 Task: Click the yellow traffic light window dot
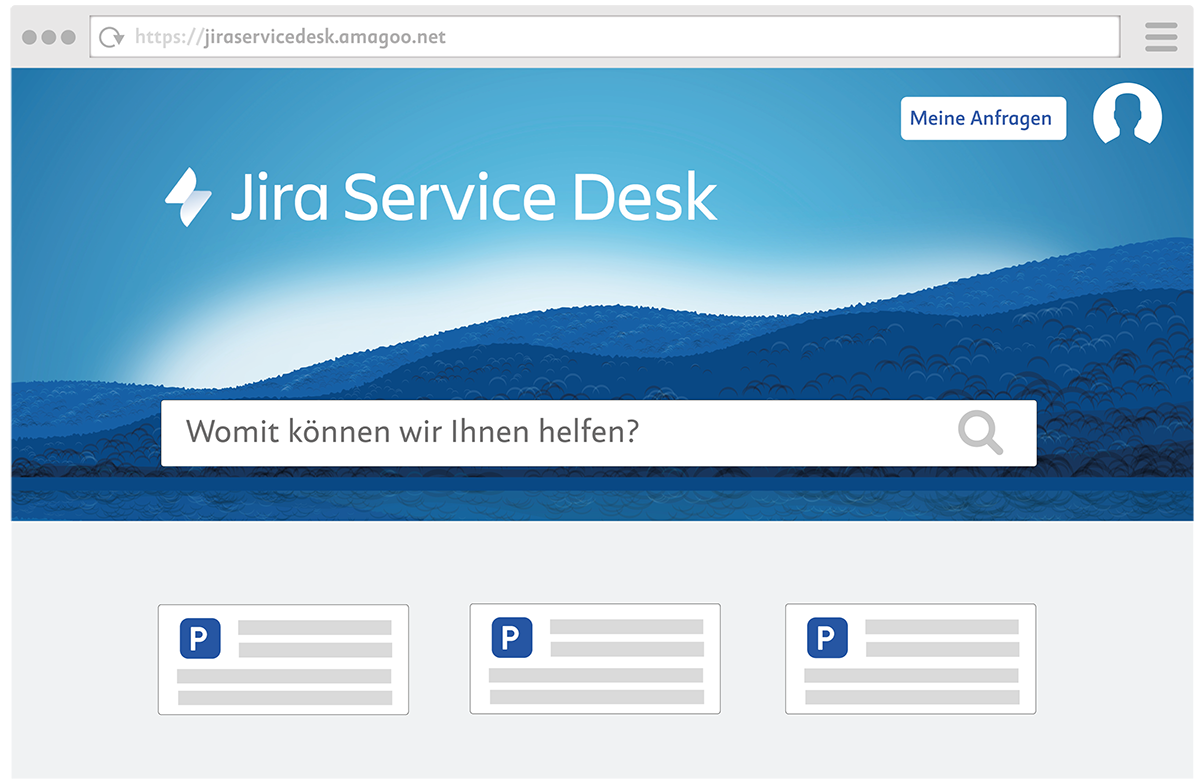pyautogui.click(x=47, y=36)
